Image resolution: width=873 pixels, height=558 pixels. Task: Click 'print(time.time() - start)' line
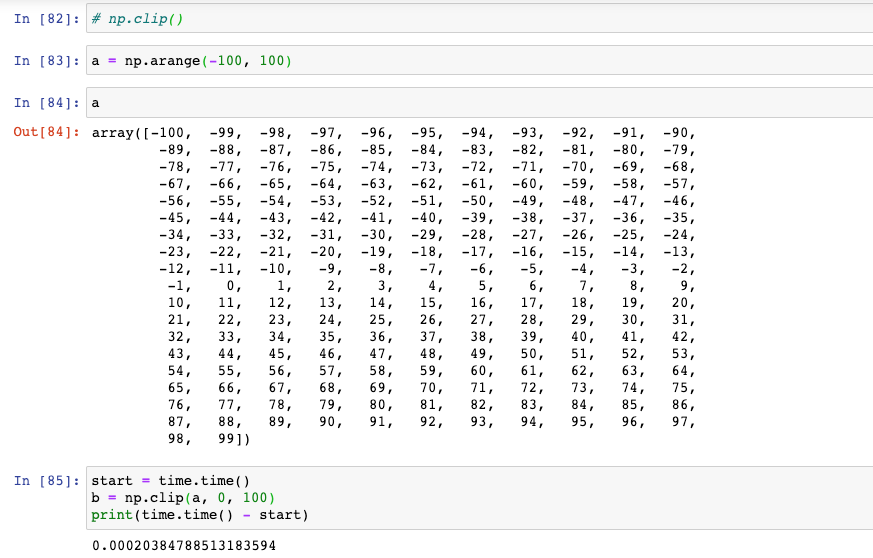pos(200,515)
